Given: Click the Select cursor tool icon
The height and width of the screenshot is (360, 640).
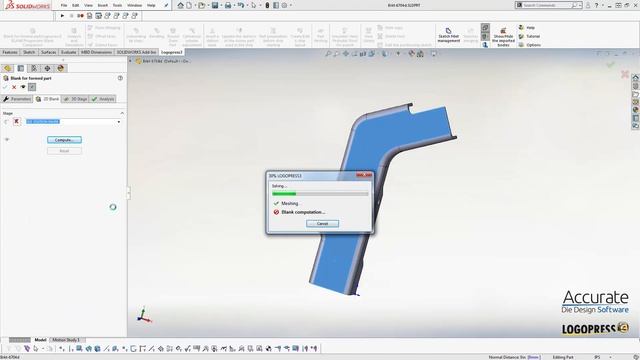Looking at the screenshot, I should 253,5.
